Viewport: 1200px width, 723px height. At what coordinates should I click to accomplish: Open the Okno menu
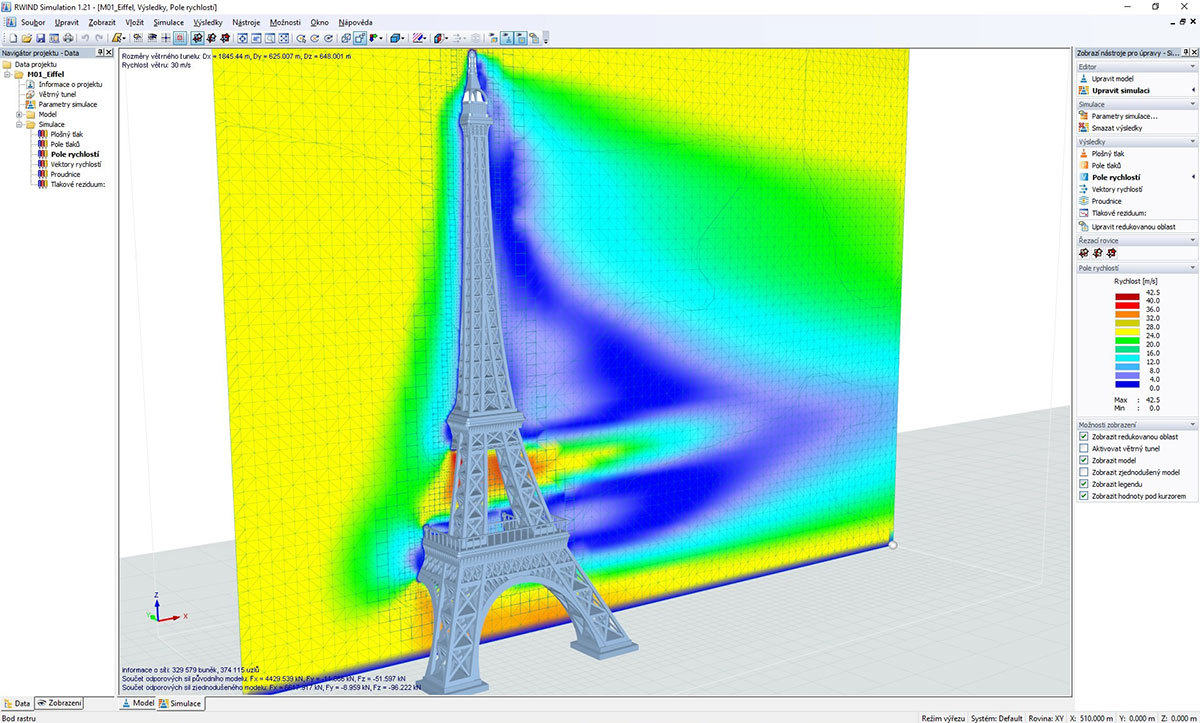tap(319, 21)
